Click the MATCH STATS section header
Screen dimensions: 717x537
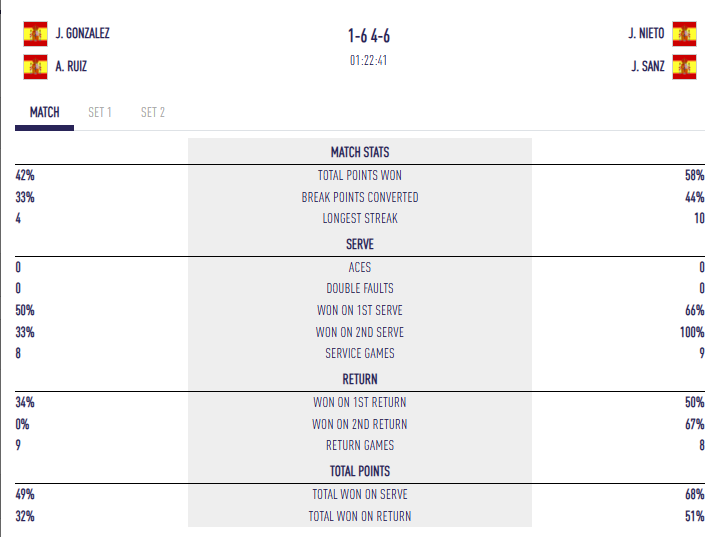point(360,152)
